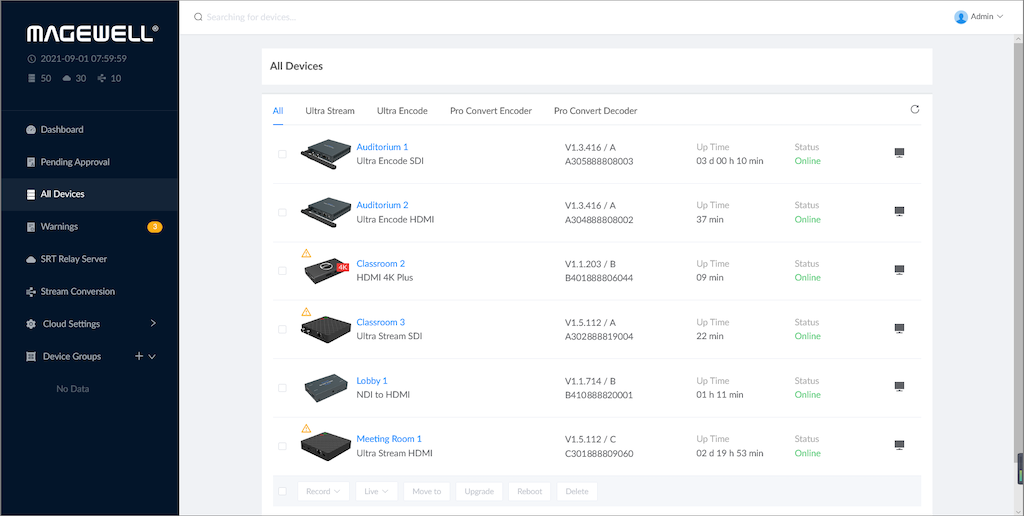Tick the Classroom 3 row checkbox

282,329
